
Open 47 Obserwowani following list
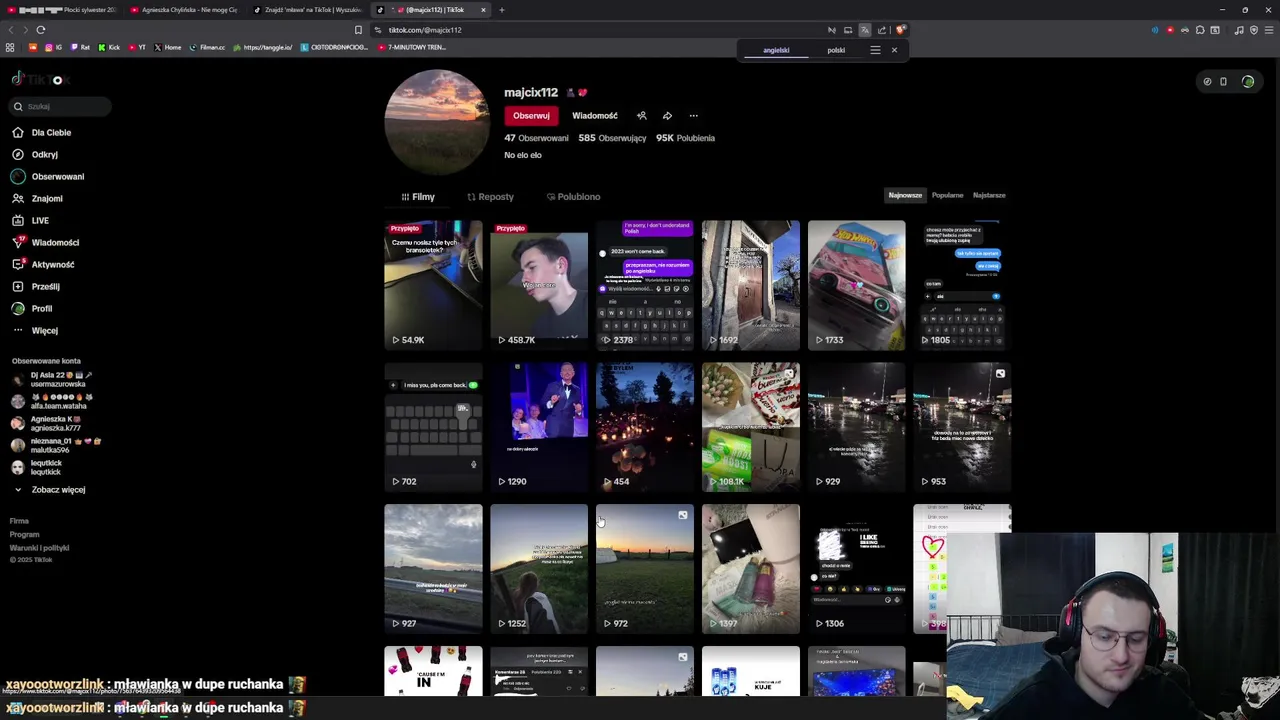(536, 138)
